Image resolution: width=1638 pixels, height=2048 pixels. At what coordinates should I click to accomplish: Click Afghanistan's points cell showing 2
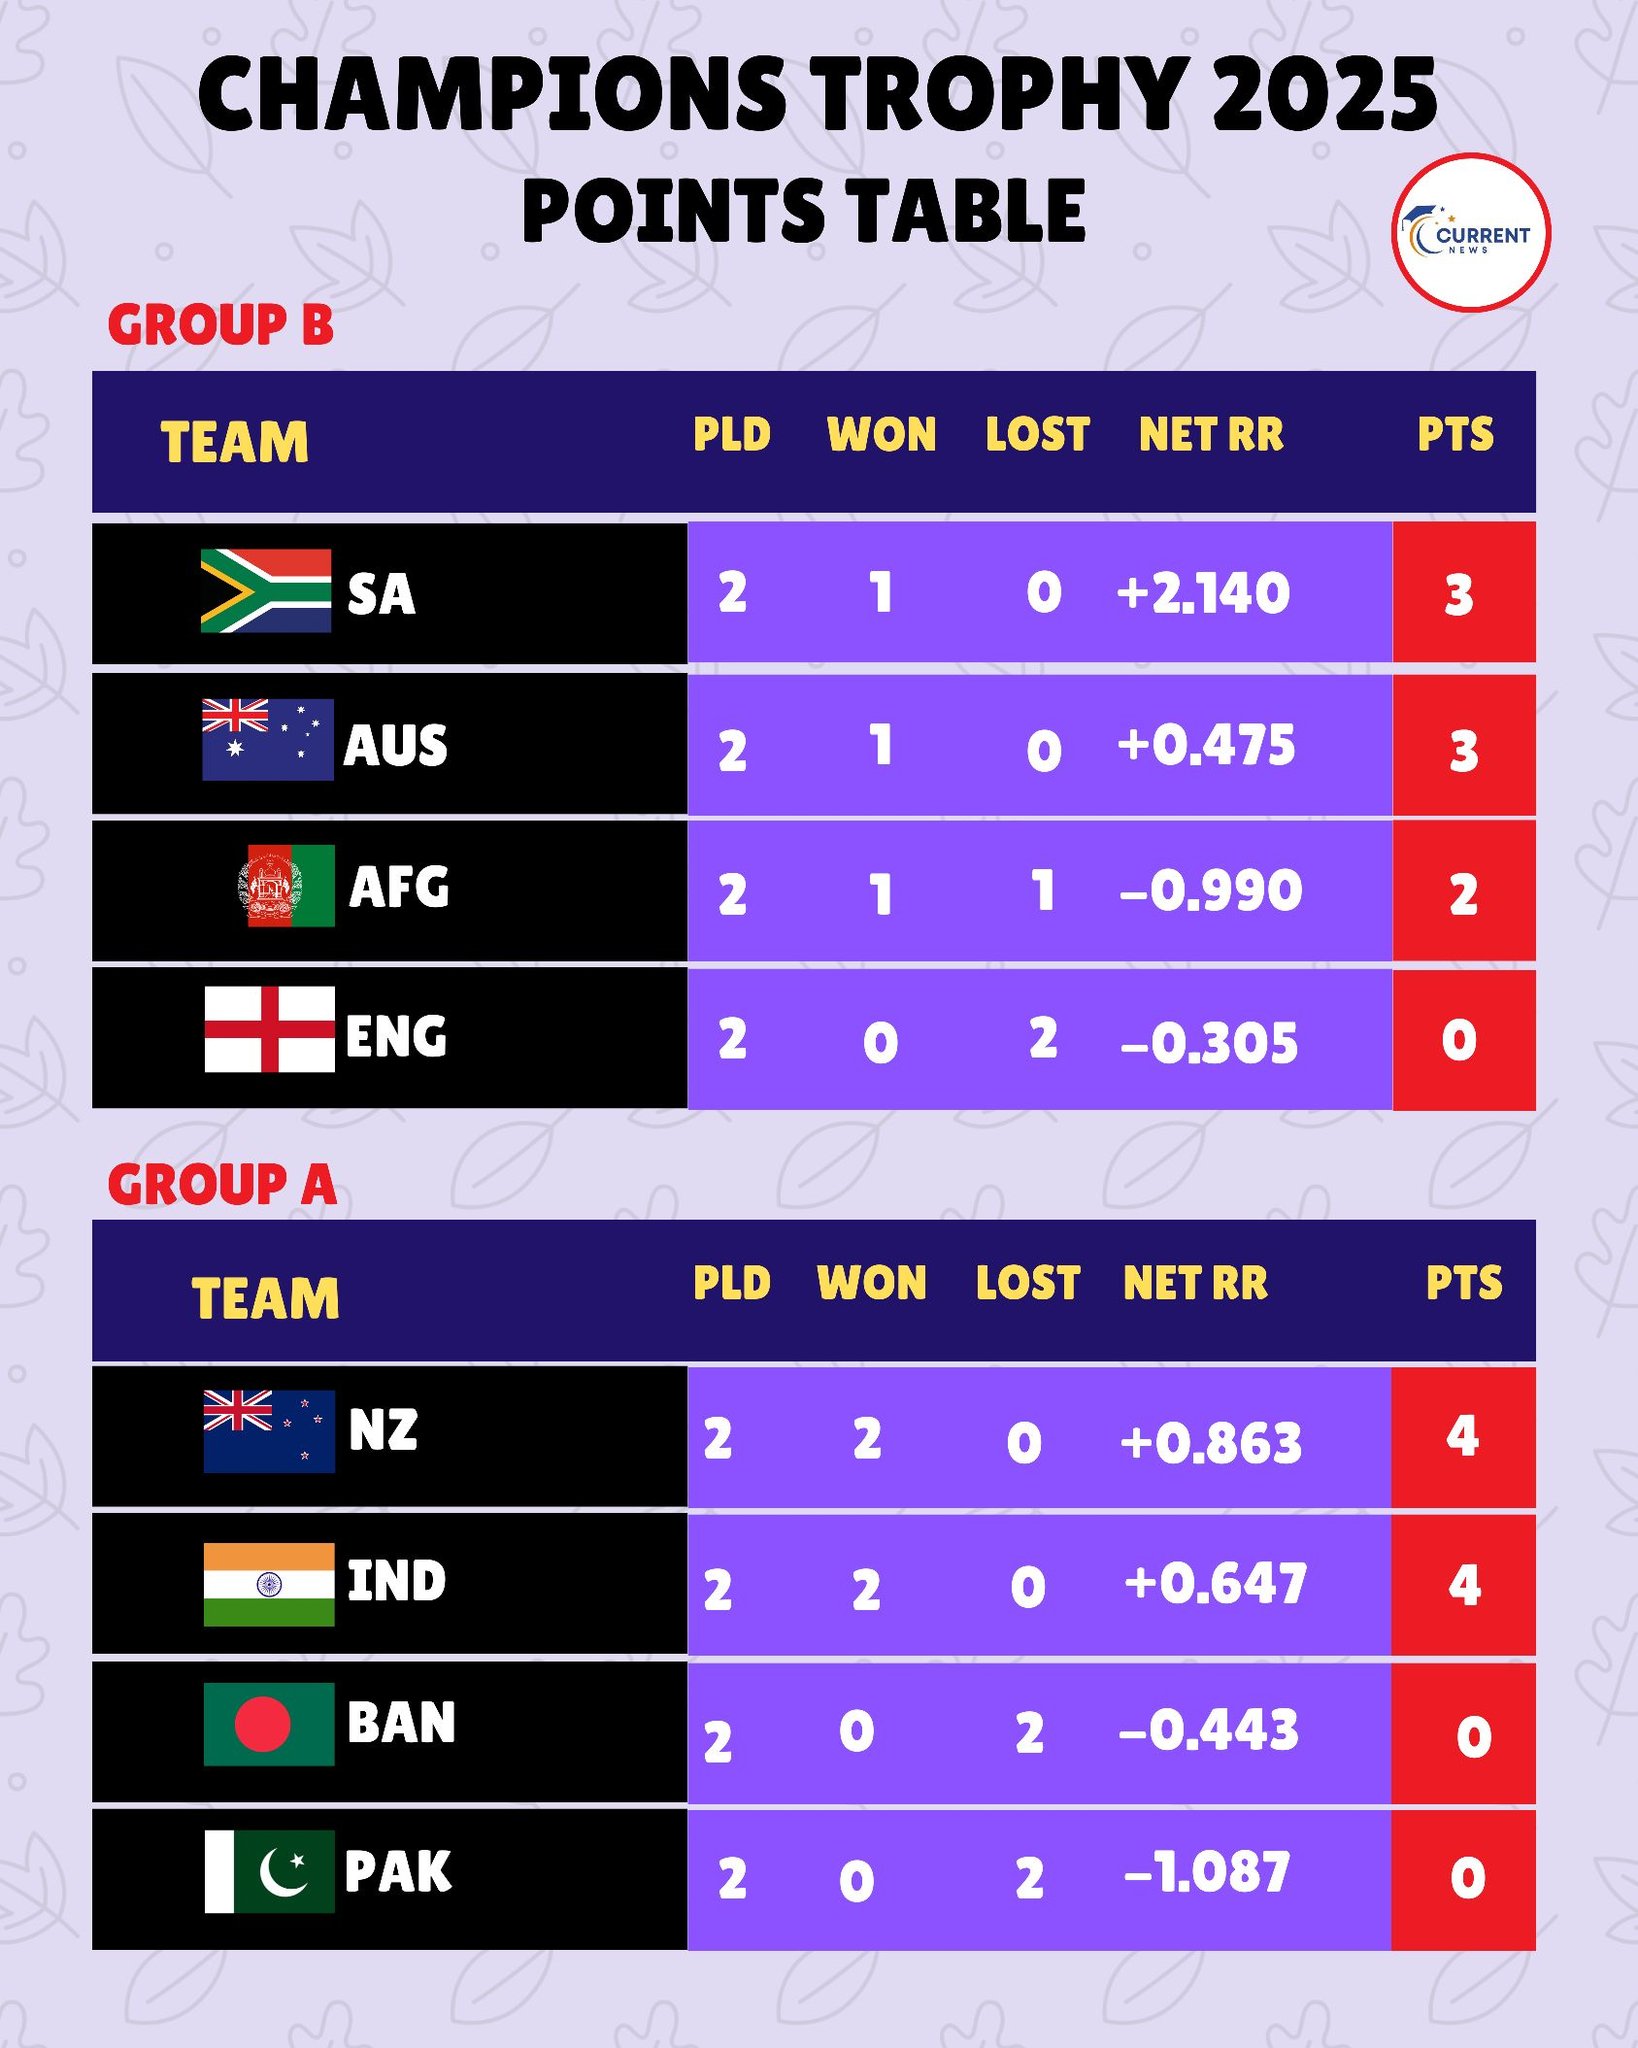click(x=1464, y=891)
